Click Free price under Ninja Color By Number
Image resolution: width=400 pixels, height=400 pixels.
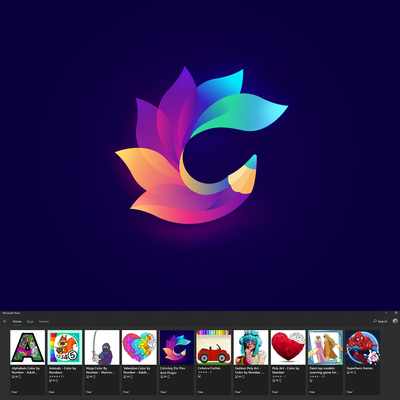coord(88,392)
